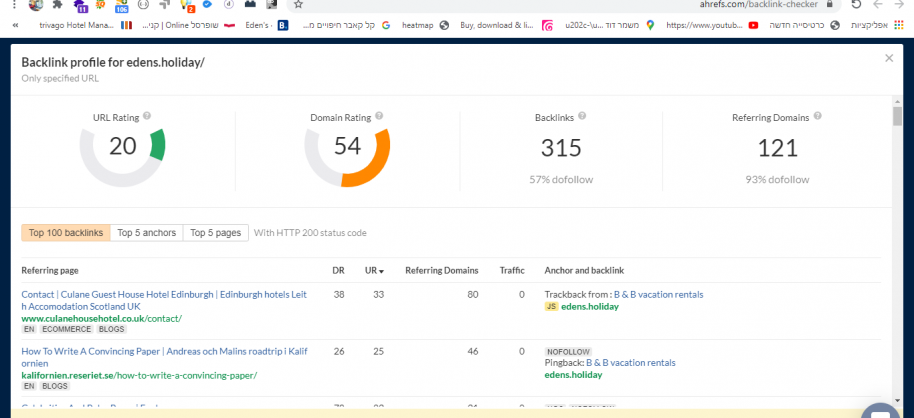The height and width of the screenshot is (418, 914).
Task: Click the DR column header
Action: (x=338, y=271)
